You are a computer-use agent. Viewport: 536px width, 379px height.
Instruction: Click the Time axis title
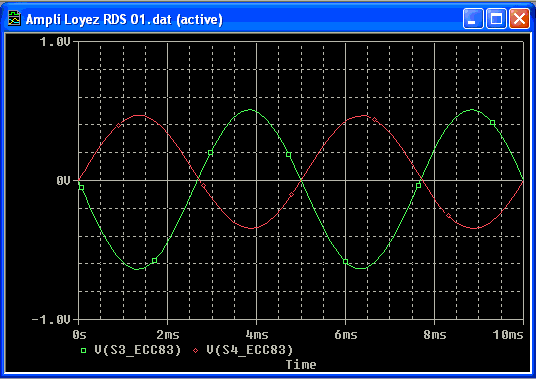301,365
